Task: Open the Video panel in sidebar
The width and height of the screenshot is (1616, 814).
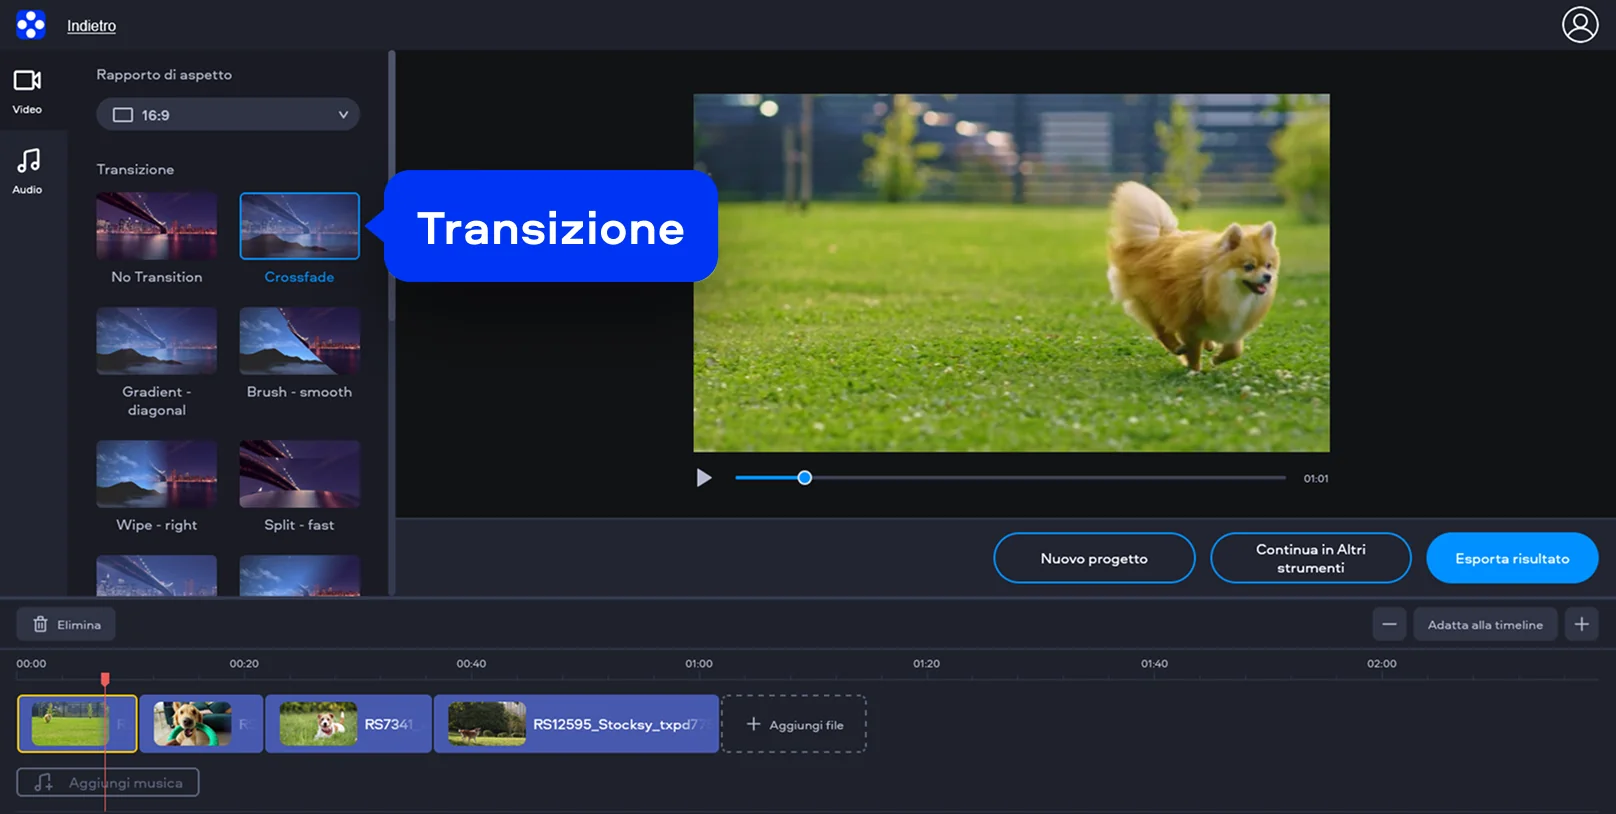Action: (x=27, y=91)
